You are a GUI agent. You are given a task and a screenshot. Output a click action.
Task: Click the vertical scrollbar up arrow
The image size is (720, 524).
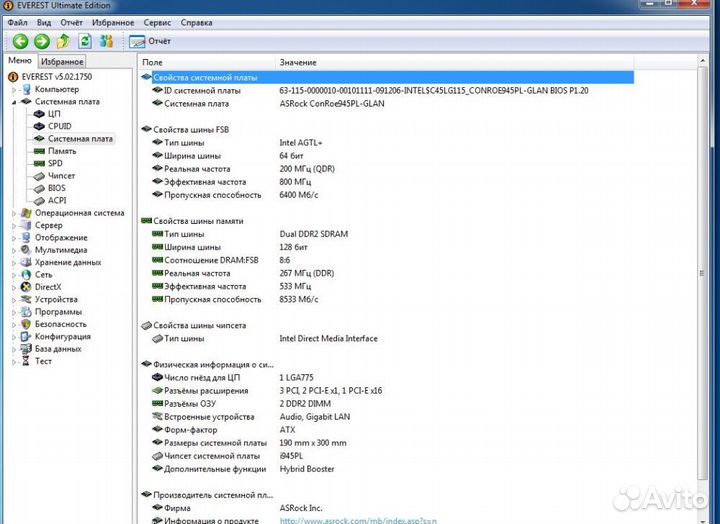pos(702,61)
